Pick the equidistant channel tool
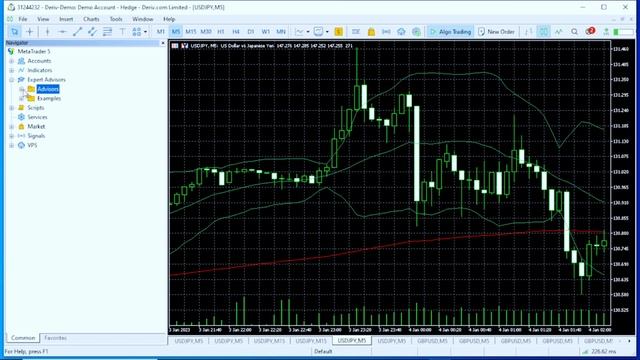Screen dimensions: 640x360 click(92, 32)
